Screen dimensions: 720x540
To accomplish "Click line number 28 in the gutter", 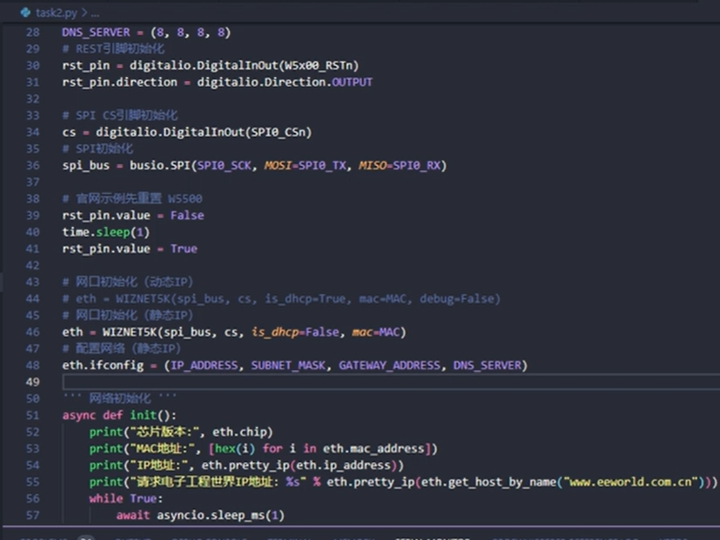I will (x=34, y=32).
